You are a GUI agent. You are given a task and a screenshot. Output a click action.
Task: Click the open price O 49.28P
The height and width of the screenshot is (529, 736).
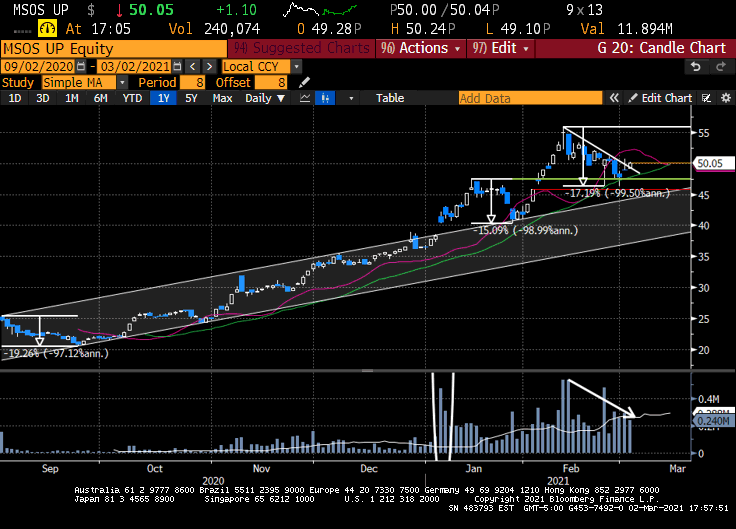[x=329, y=29]
